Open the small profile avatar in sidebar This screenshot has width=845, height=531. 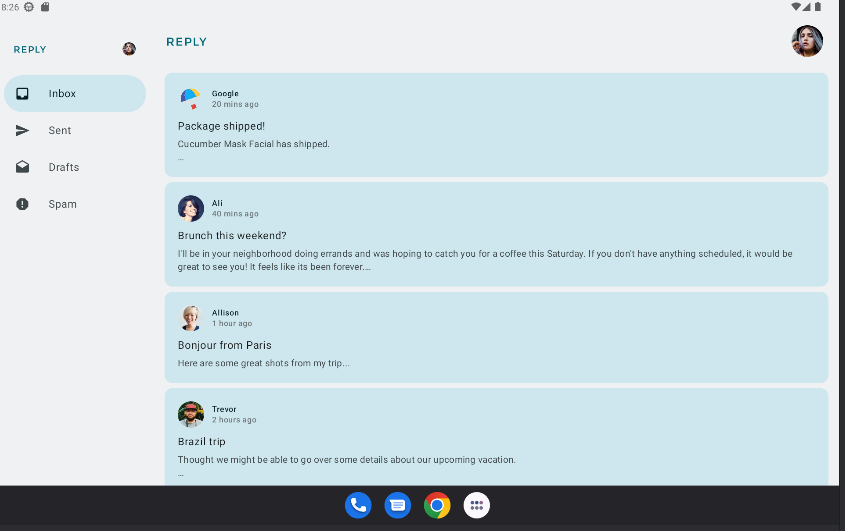tap(129, 49)
